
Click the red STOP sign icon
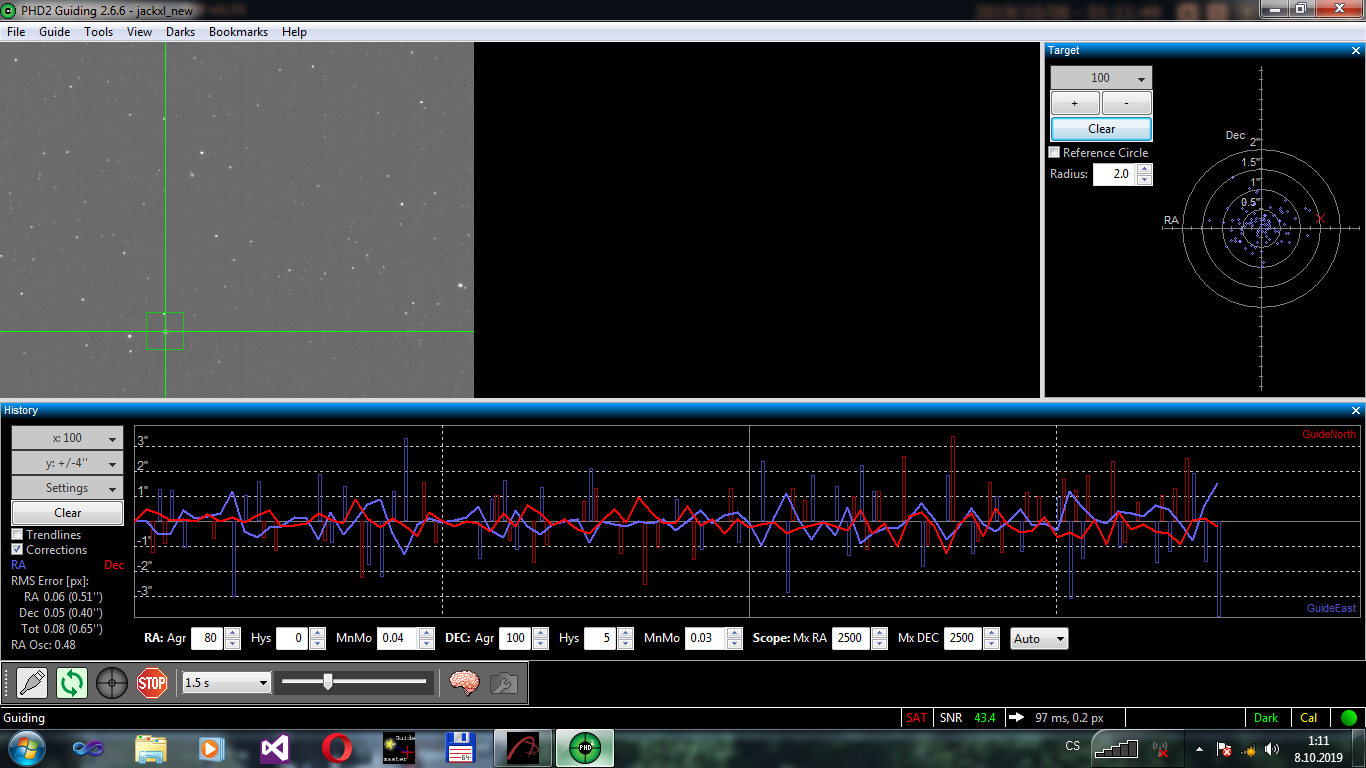click(151, 683)
